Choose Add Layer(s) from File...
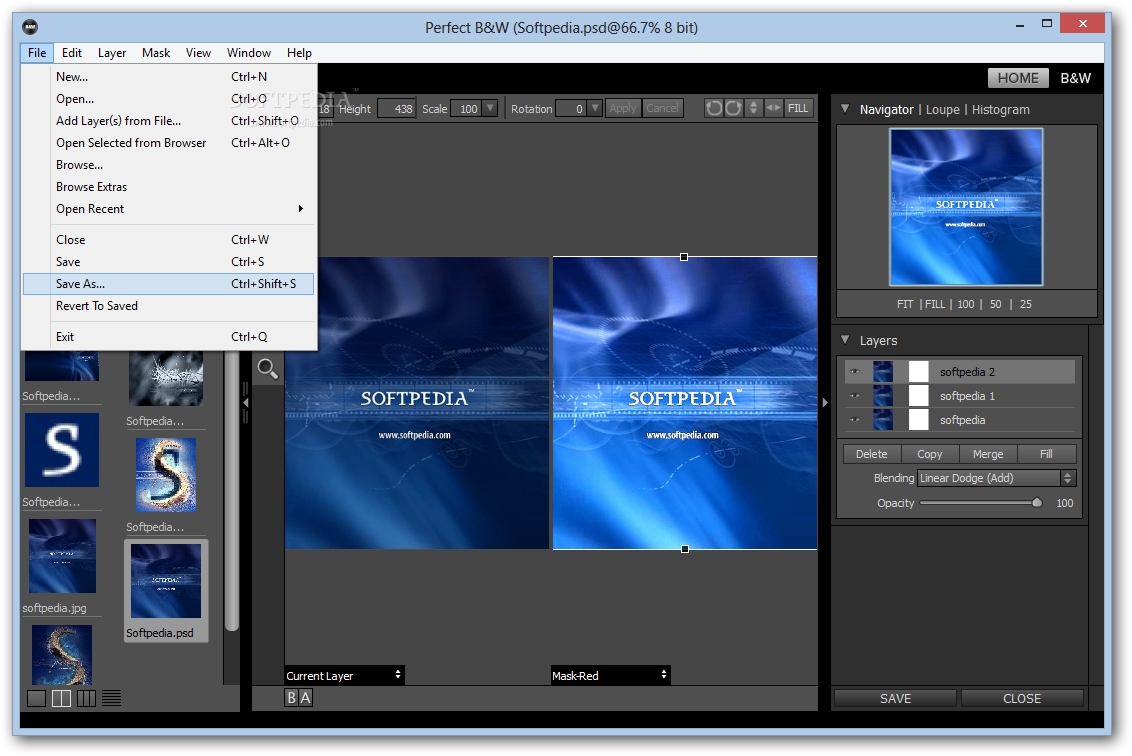1132x756 pixels. [169, 121]
